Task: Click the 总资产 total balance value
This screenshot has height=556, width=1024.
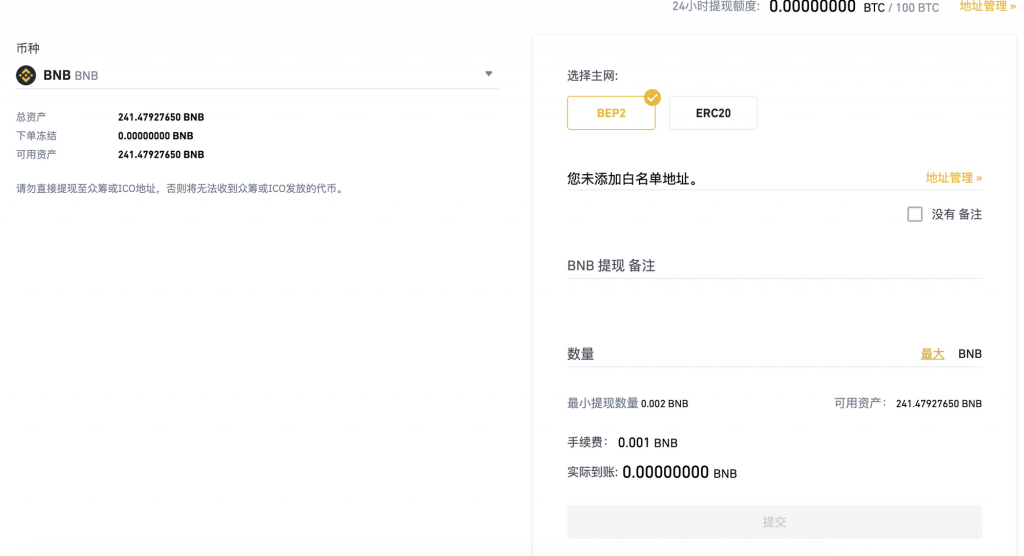Action: (x=161, y=117)
